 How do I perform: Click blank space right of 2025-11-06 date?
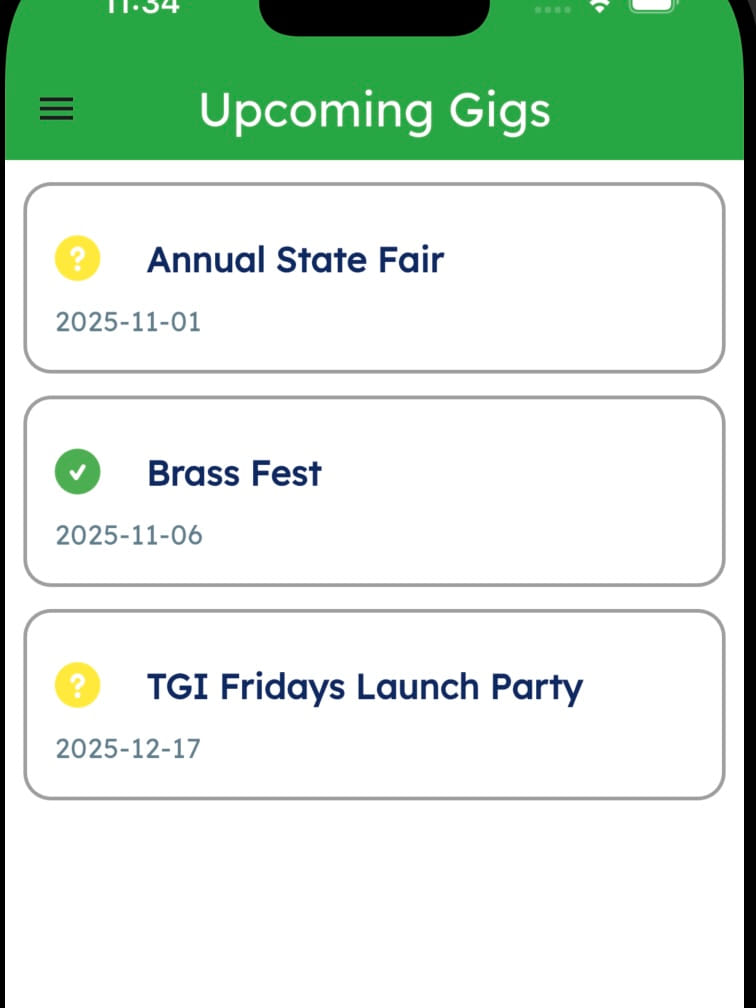[x=450, y=535]
